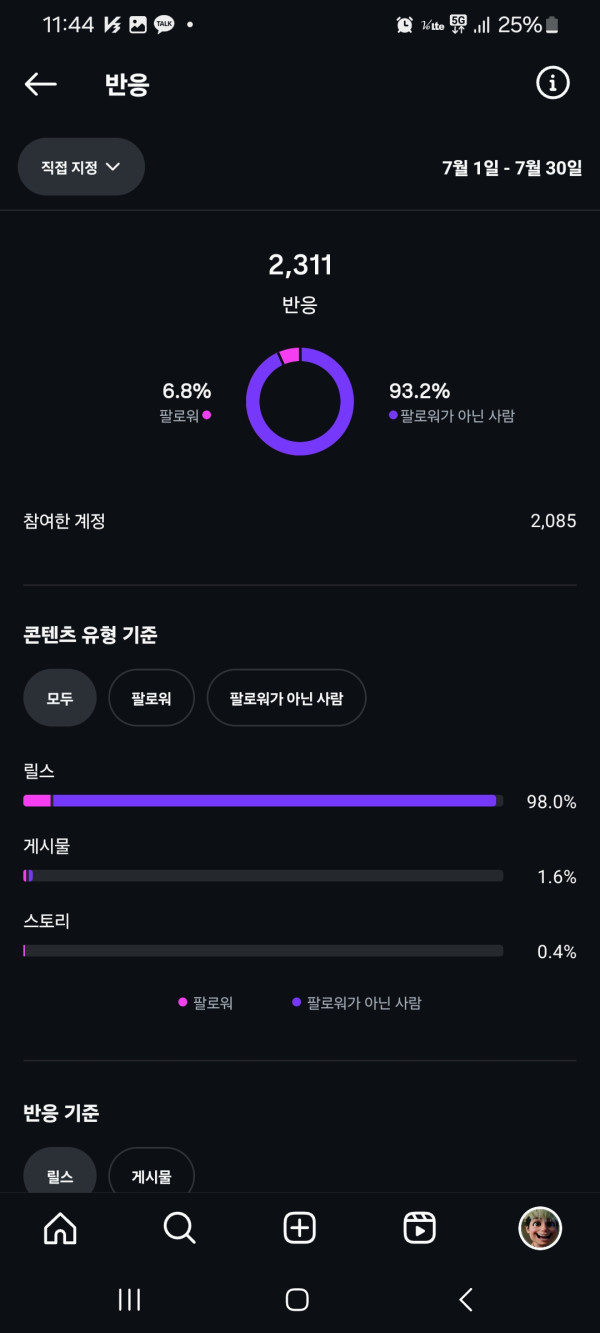Tap the 릴스 98.0% progress bar
This screenshot has width=600, height=1333.
pos(263,801)
